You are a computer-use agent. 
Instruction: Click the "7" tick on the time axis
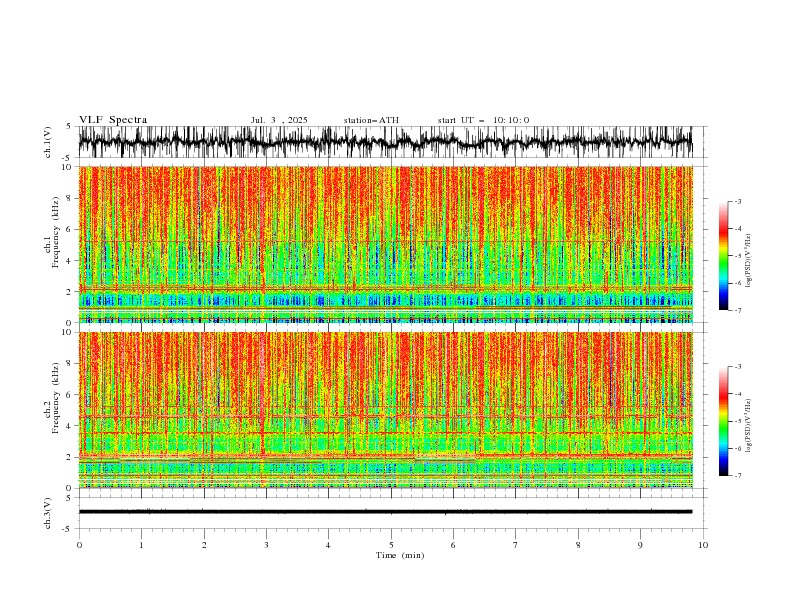coord(516,545)
